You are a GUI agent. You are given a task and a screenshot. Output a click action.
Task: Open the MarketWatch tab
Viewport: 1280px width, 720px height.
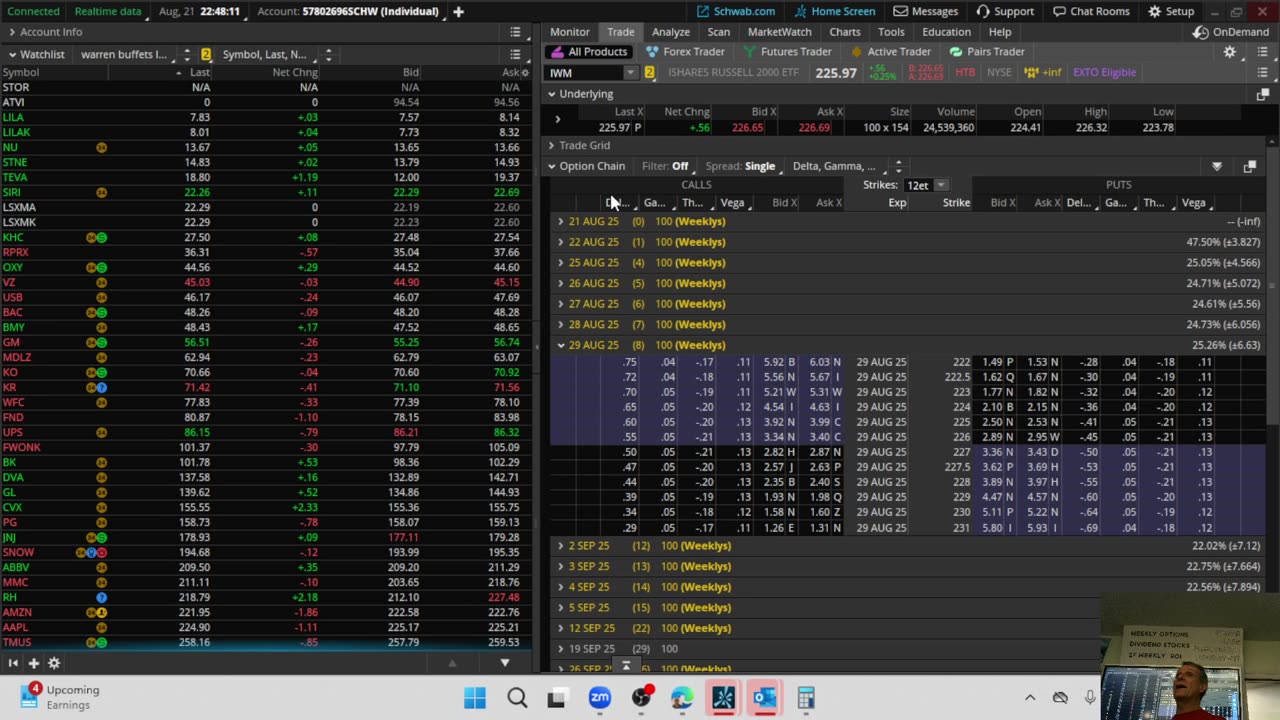780,32
